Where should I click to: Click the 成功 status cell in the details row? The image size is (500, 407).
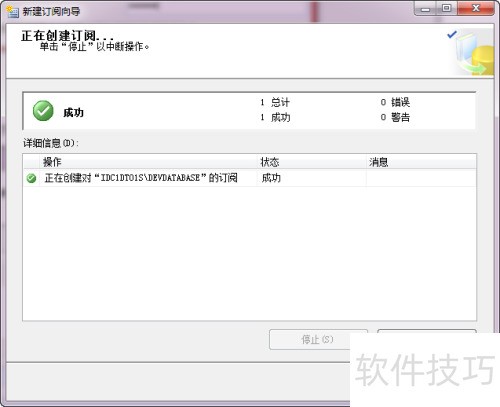271,178
